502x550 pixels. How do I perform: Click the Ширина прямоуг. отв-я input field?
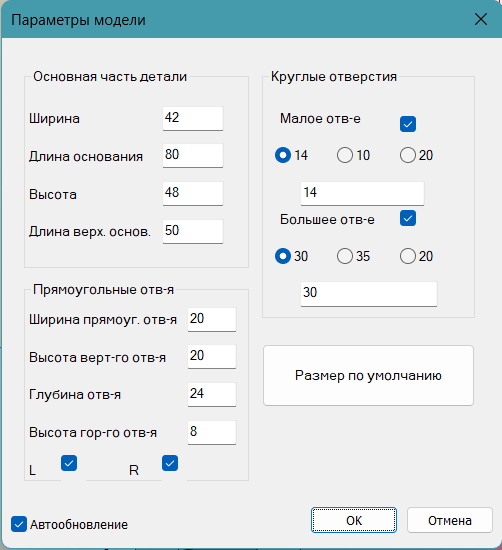212,320
